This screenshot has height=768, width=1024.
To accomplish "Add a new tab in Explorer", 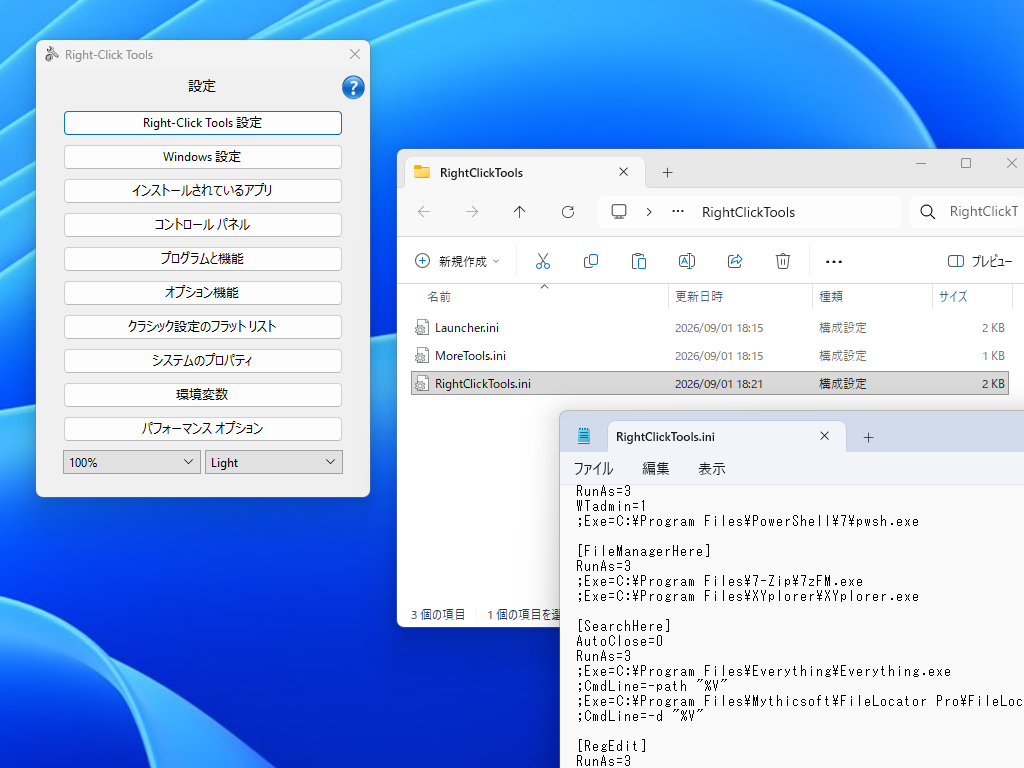I will (667, 172).
